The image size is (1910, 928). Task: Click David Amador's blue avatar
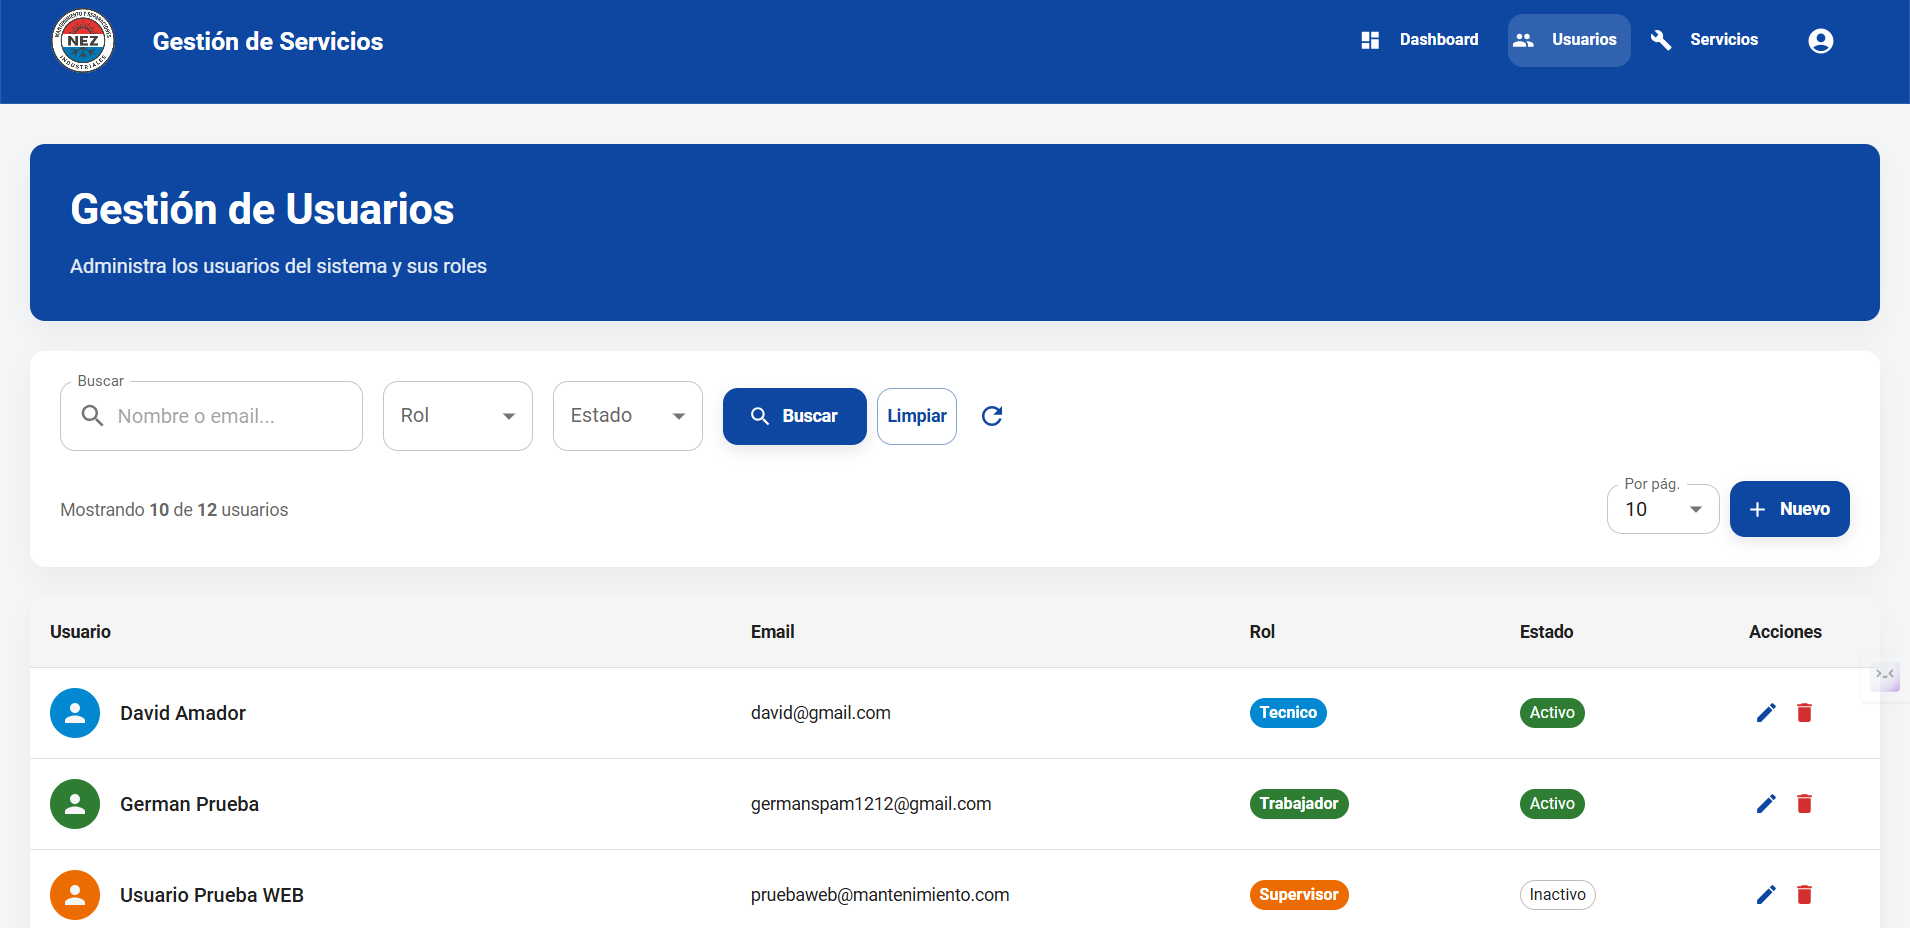(75, 713)
